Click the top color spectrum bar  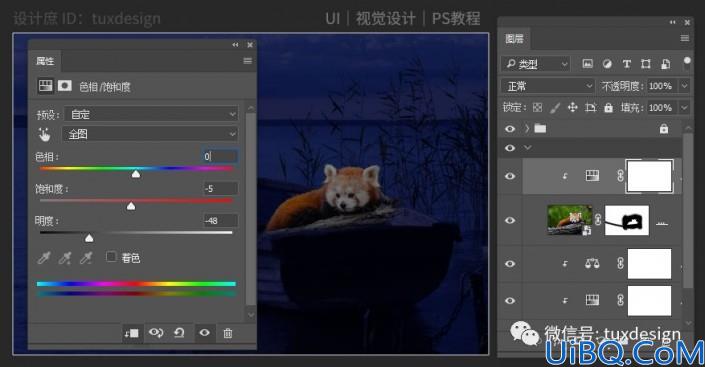(136, 284)
